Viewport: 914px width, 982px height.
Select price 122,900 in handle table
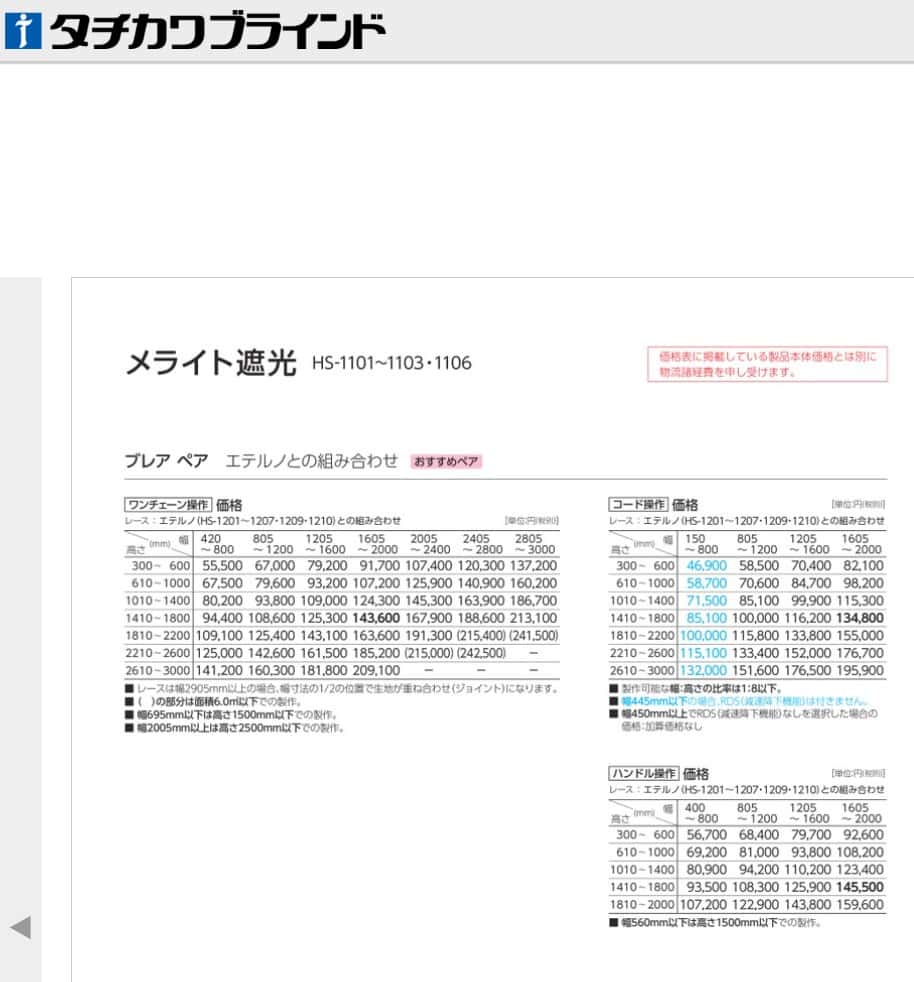756,904
